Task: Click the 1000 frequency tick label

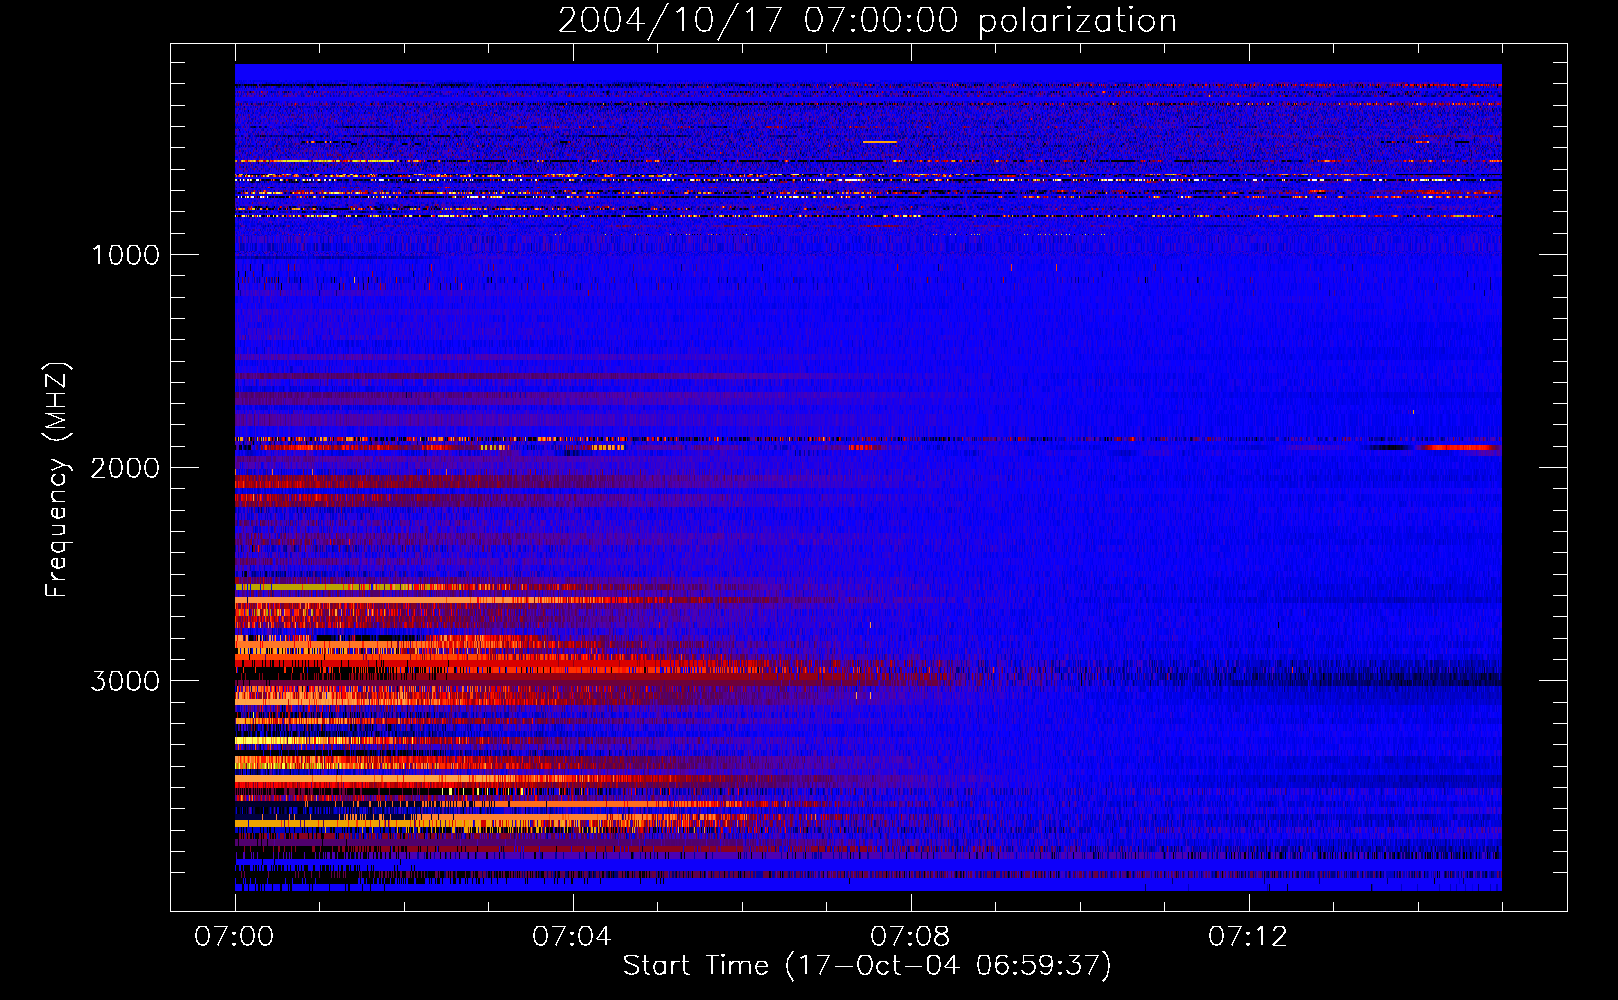Action: tap(125, 255)
